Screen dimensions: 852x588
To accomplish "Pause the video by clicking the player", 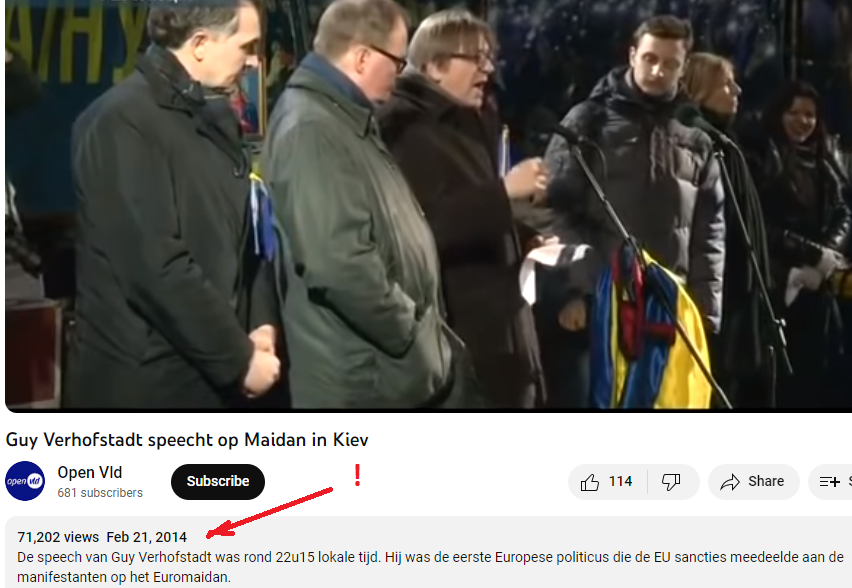I will click(x=428, y=204).
